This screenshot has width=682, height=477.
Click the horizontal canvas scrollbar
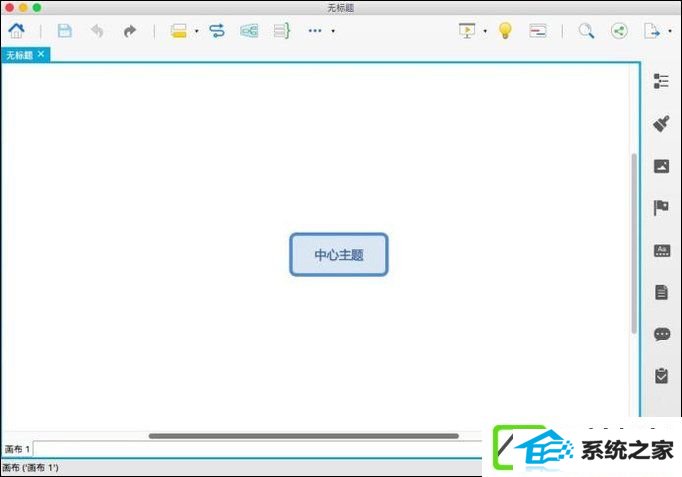pos(304,436)
